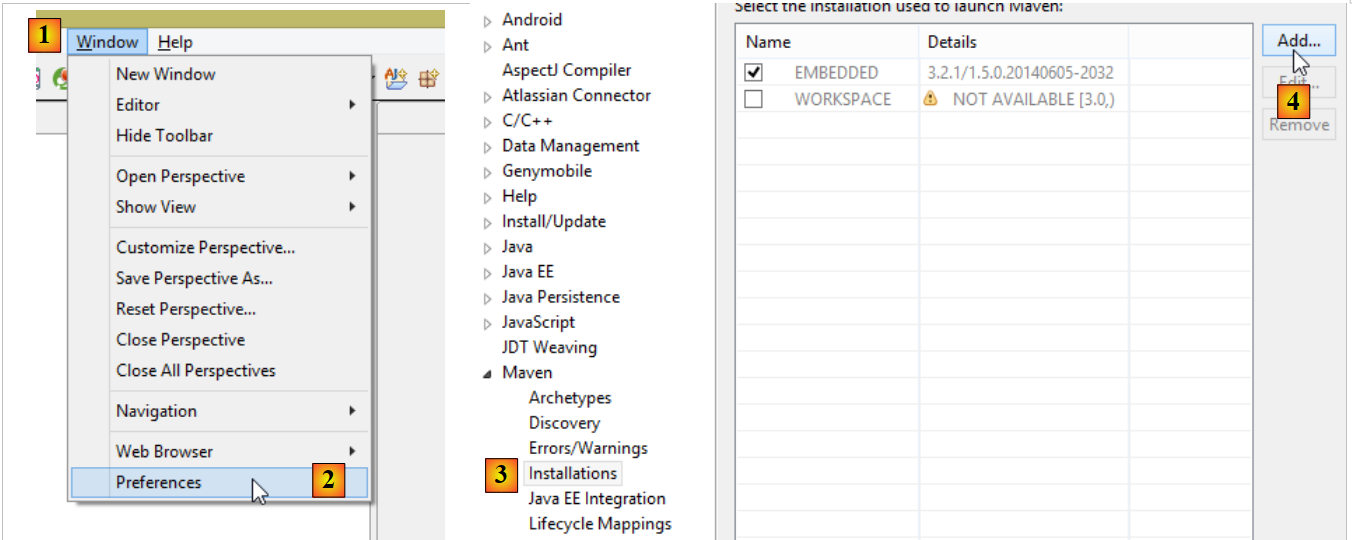Expand the Android preferences node
The width and height of the screenshot is (1352, 540).
coord(488,20)
